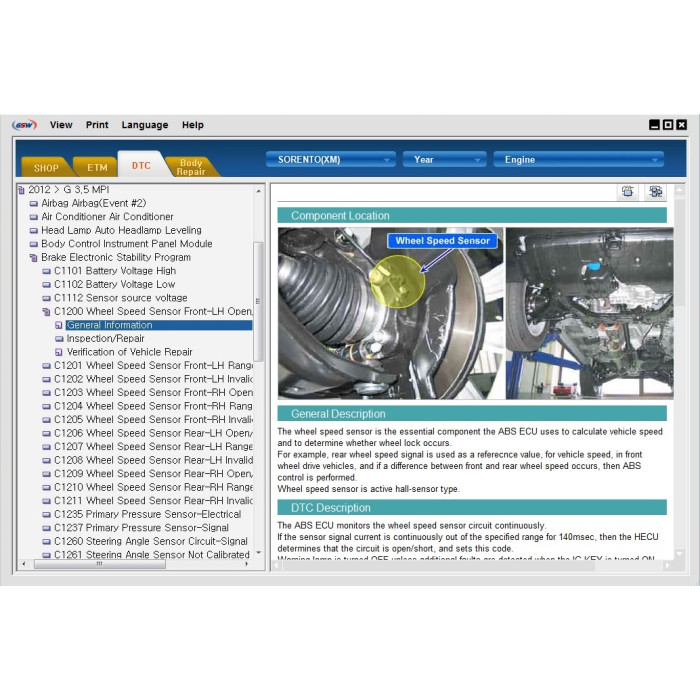Click the tree vertical scrollbar thumb

[x=258, y=301]
